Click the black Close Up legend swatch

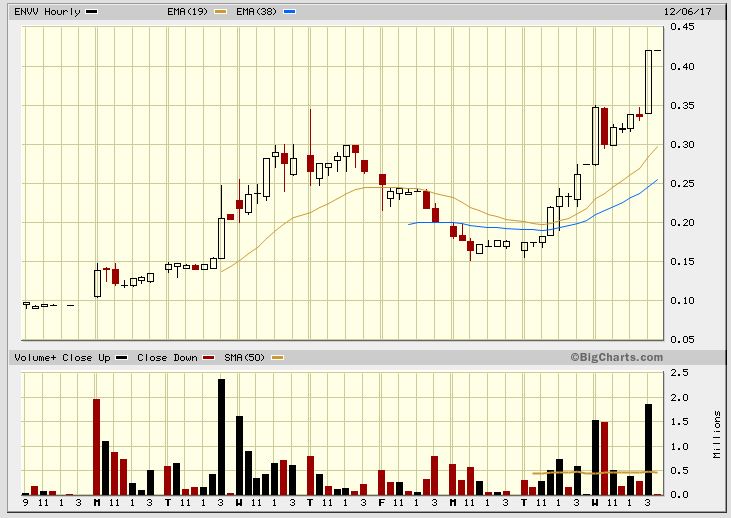tap(122, 358)
